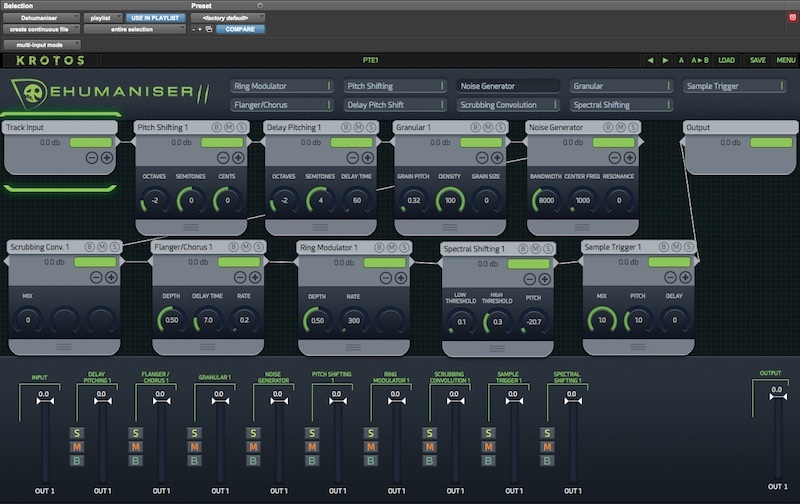Click the plus icon on Noise Generator module
The image size is (800, 504).
629,158
